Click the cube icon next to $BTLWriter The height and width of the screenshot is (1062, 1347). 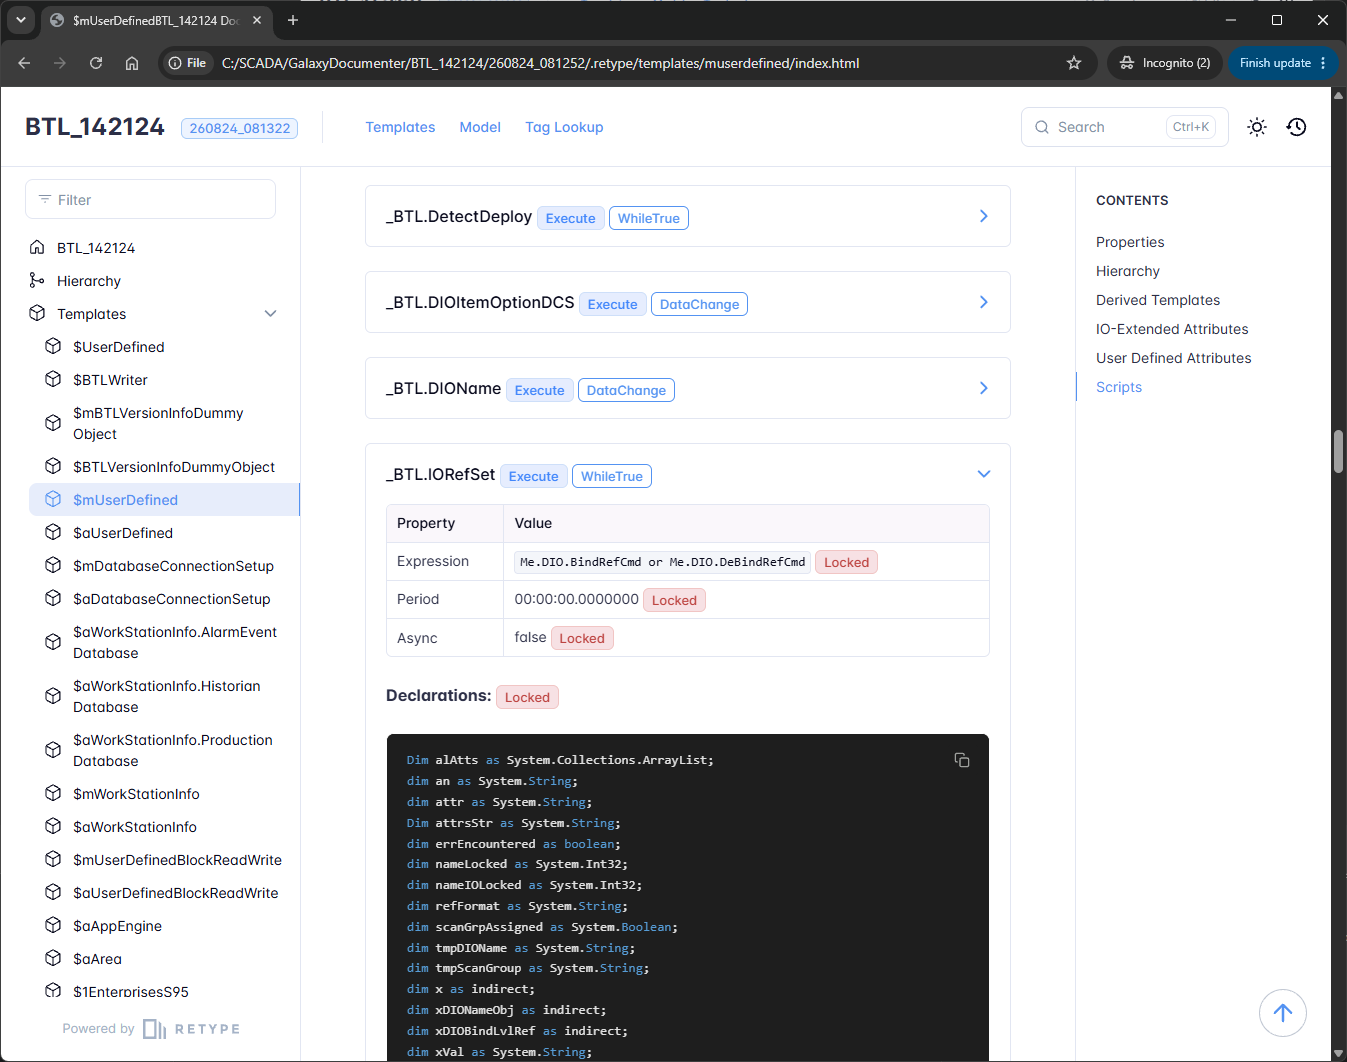point(53,379)
